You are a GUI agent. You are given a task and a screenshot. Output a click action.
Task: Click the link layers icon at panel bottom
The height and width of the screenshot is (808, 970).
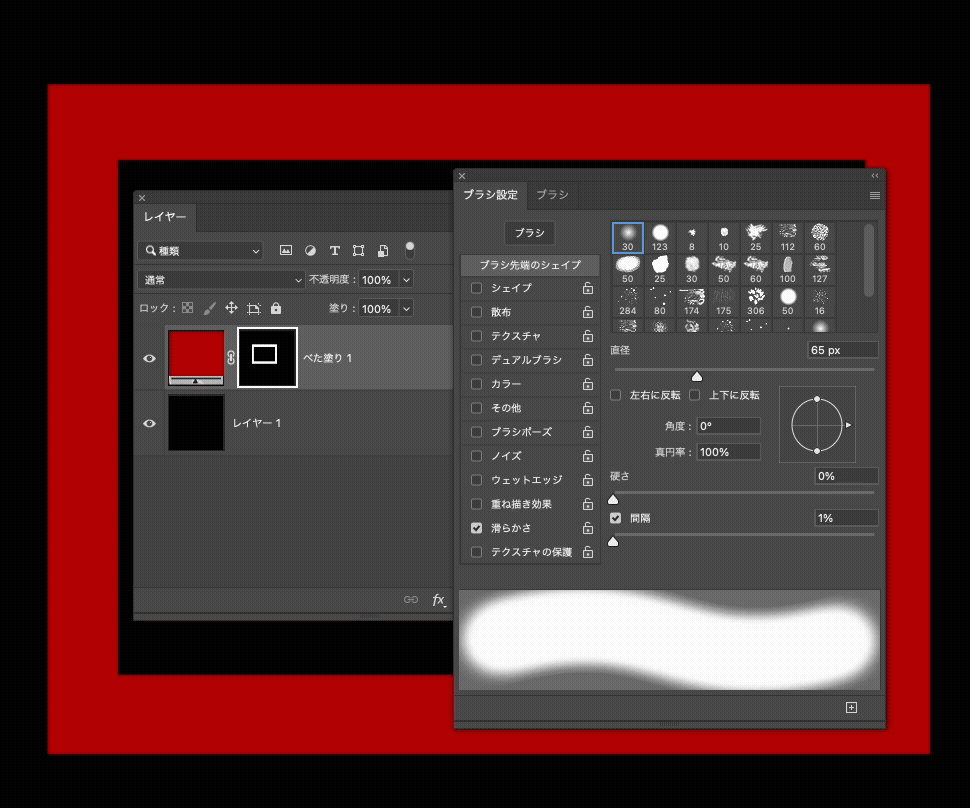tap(411, 599)
